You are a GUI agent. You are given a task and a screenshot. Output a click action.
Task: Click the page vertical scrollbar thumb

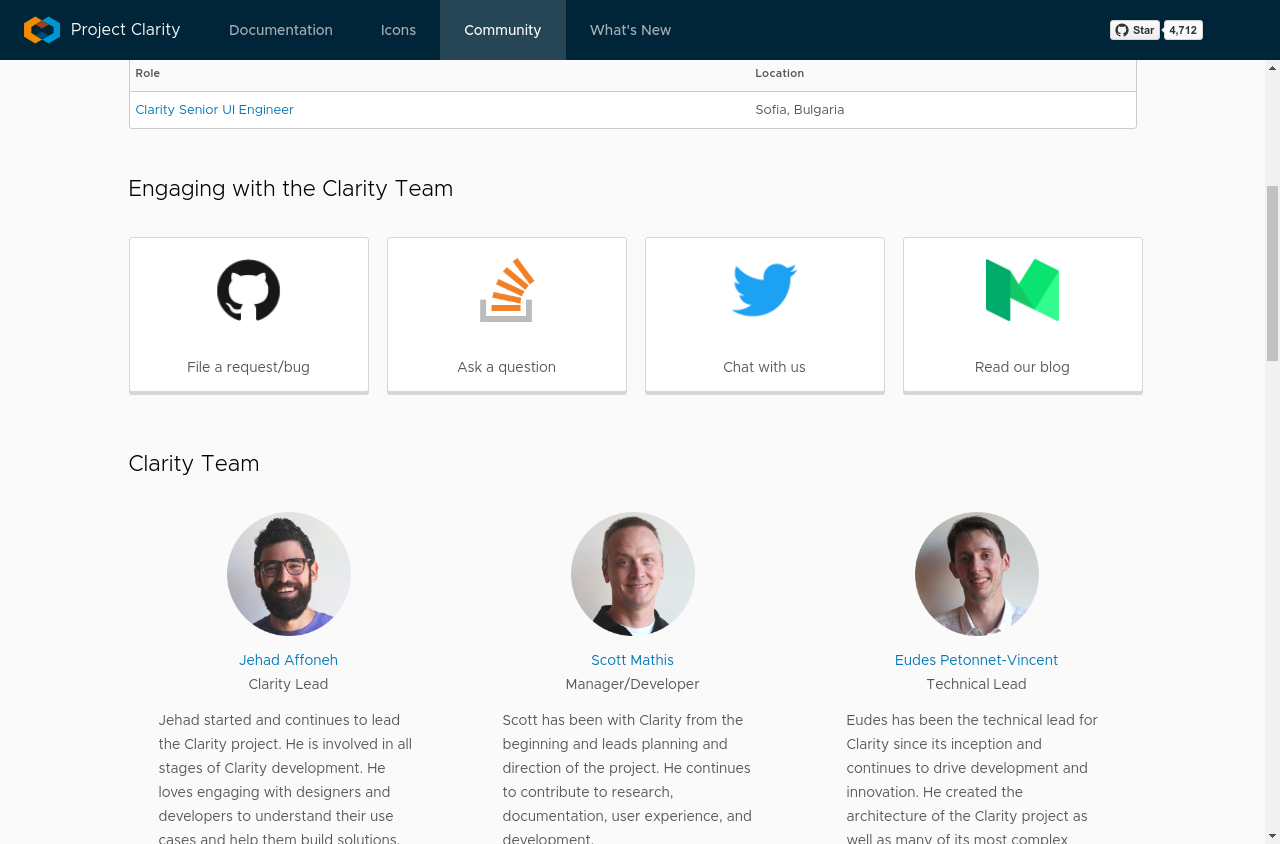pos(1272,273)
